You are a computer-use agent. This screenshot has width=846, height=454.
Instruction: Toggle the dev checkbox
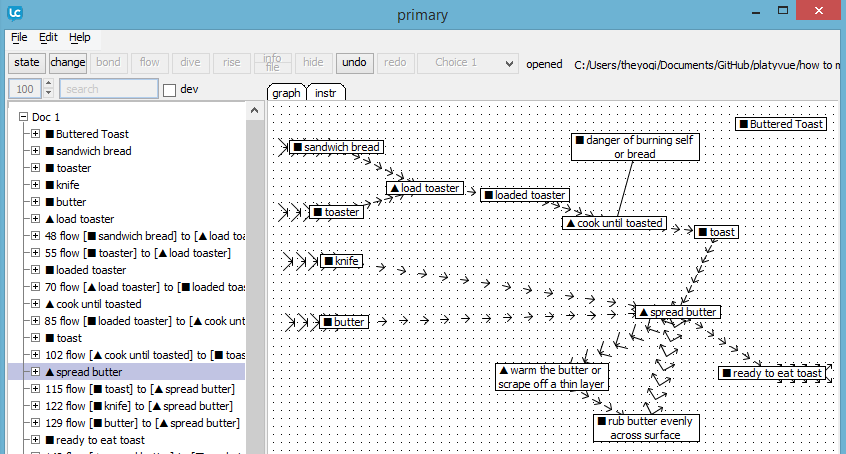click(x=169, y=90)
